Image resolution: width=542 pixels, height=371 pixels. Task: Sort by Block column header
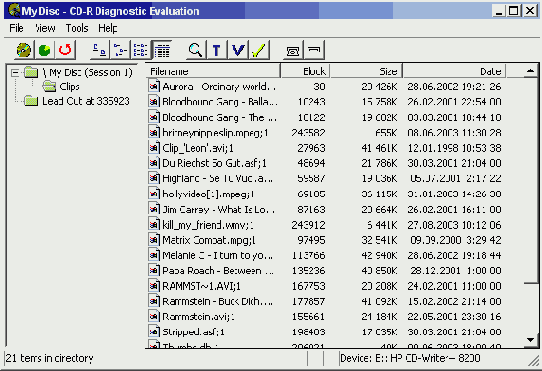coord(306,71)
